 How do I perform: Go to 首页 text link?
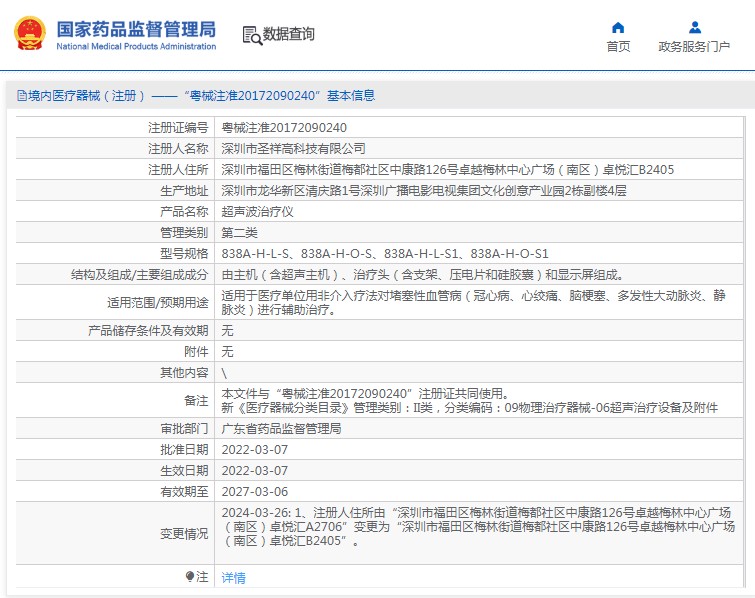click(618, 47)
